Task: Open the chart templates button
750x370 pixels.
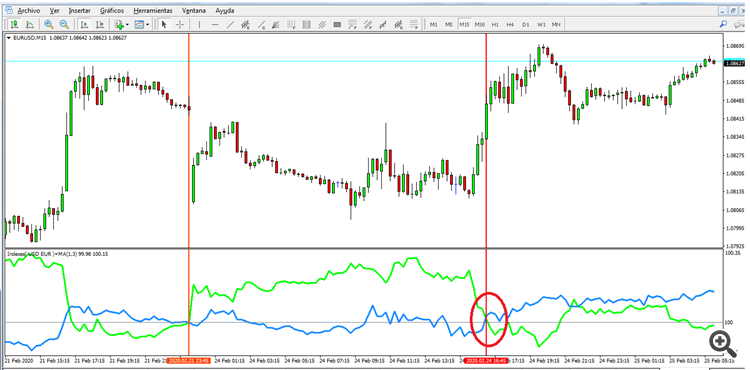Action: [139, 24]
